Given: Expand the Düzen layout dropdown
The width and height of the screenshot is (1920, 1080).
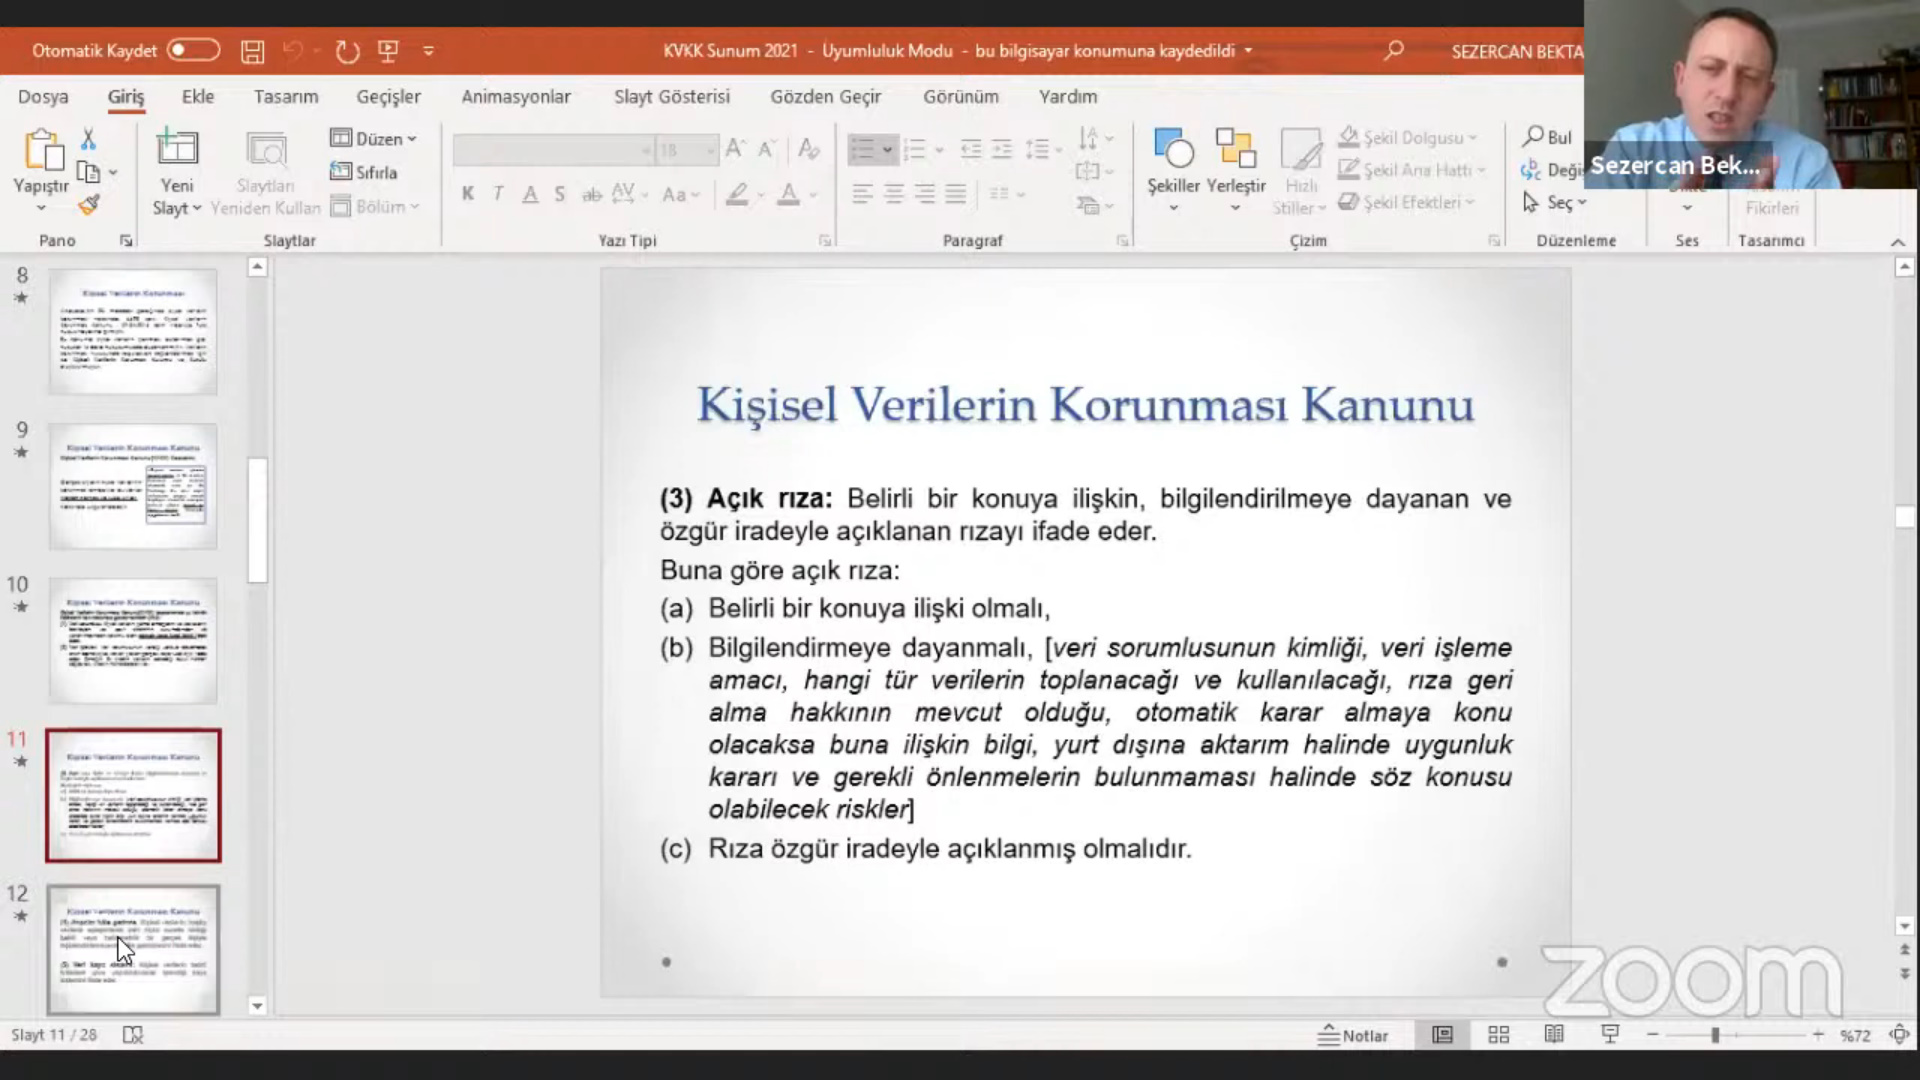Looking at the screenshot, I should (x=374, y=139).
